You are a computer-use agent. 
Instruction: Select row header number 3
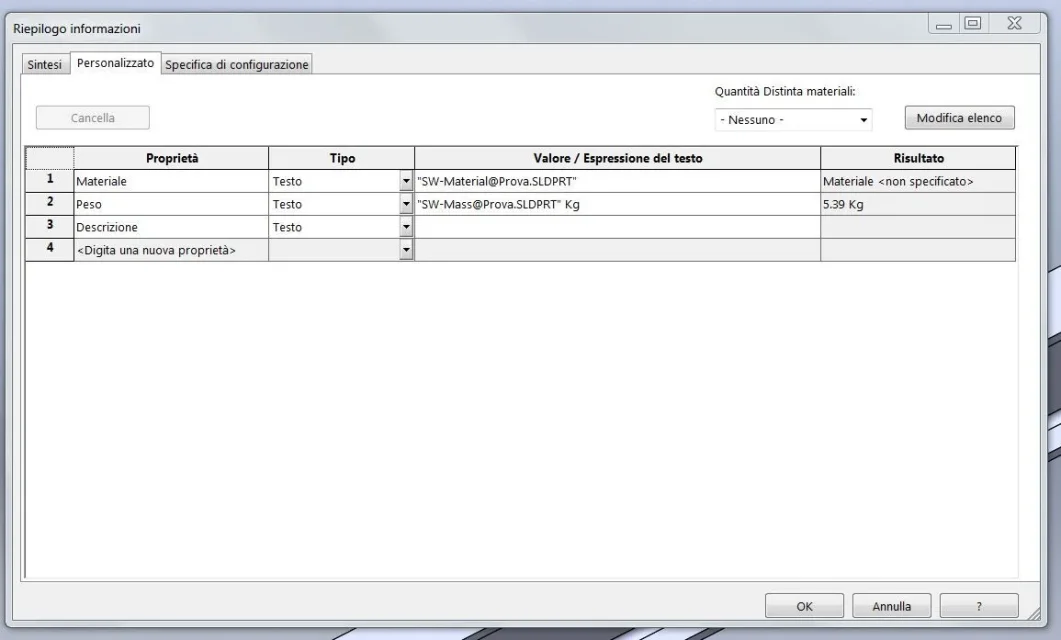(49, 227)
